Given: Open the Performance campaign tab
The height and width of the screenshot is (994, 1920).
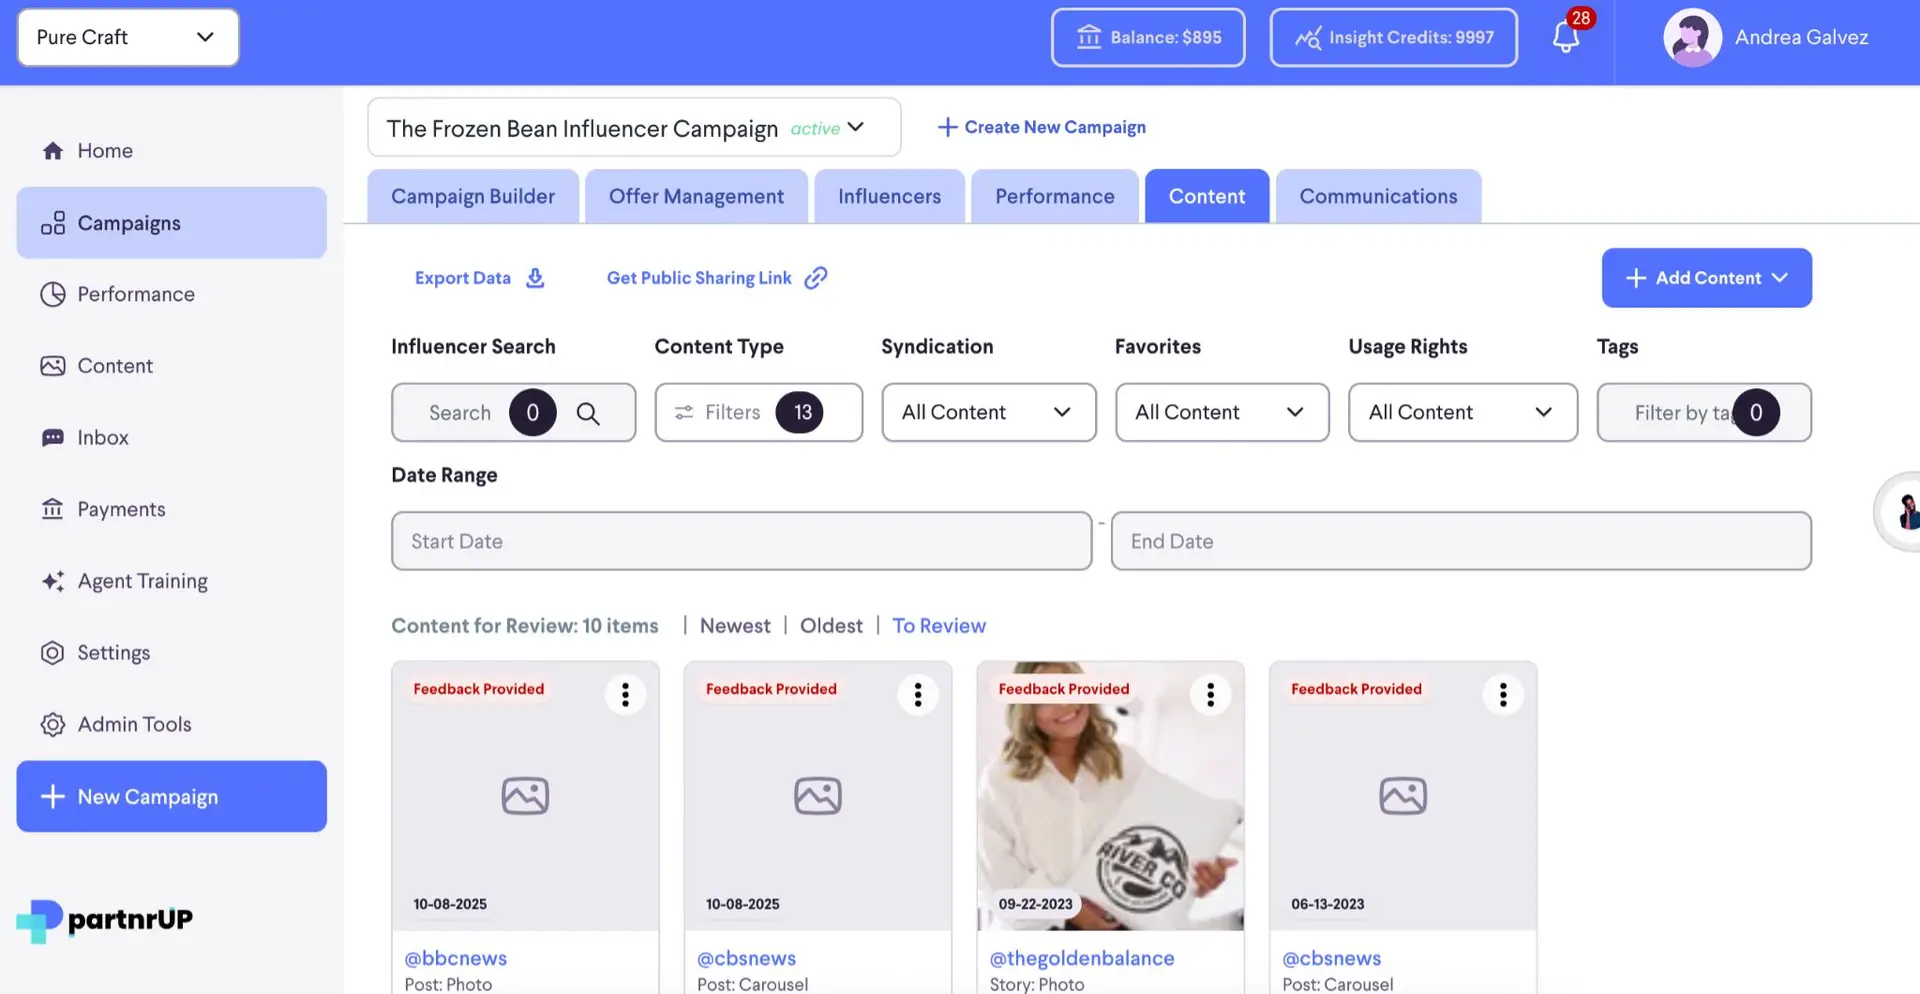Looking at the screenshot, I should (x=1054, y=196).
